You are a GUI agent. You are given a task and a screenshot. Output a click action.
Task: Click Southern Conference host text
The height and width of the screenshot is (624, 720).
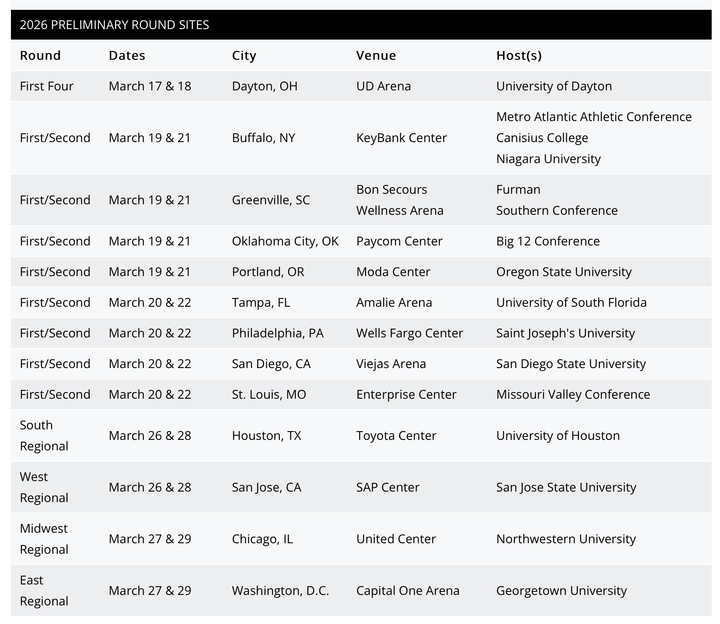(x=557, y=210)
